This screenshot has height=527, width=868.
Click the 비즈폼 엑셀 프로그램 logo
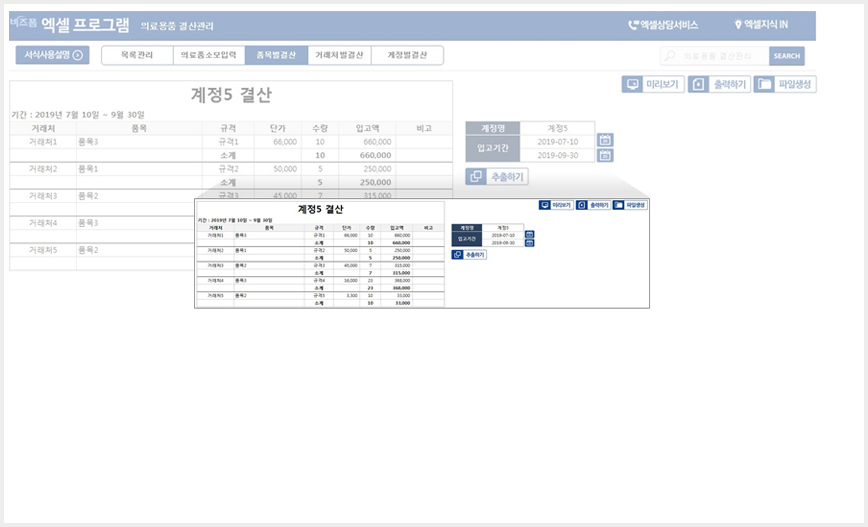[70, 24]
